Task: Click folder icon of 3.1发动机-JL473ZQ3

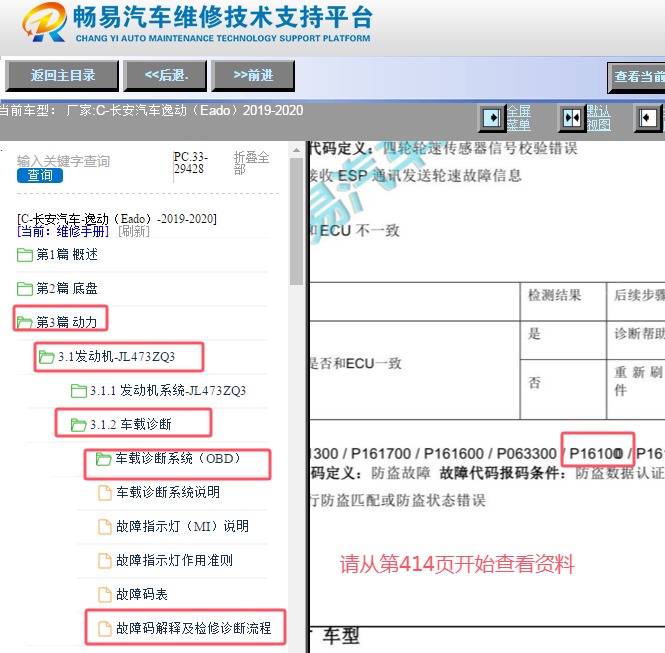Action: (x=46, y=357)
